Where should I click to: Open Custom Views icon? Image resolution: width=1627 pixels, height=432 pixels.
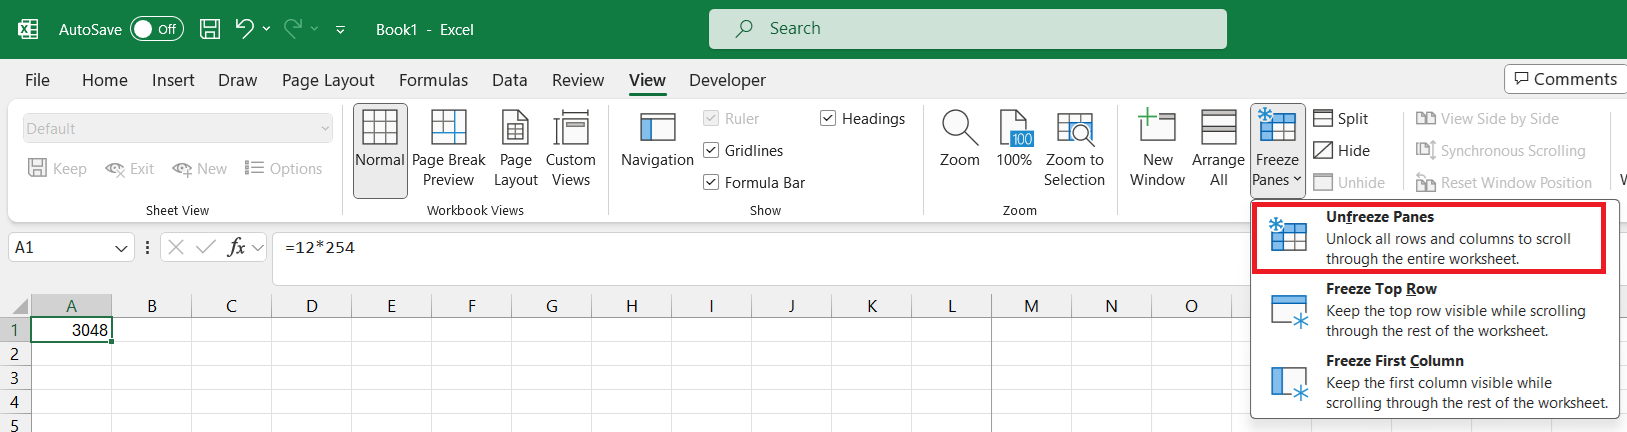(571, 128)
